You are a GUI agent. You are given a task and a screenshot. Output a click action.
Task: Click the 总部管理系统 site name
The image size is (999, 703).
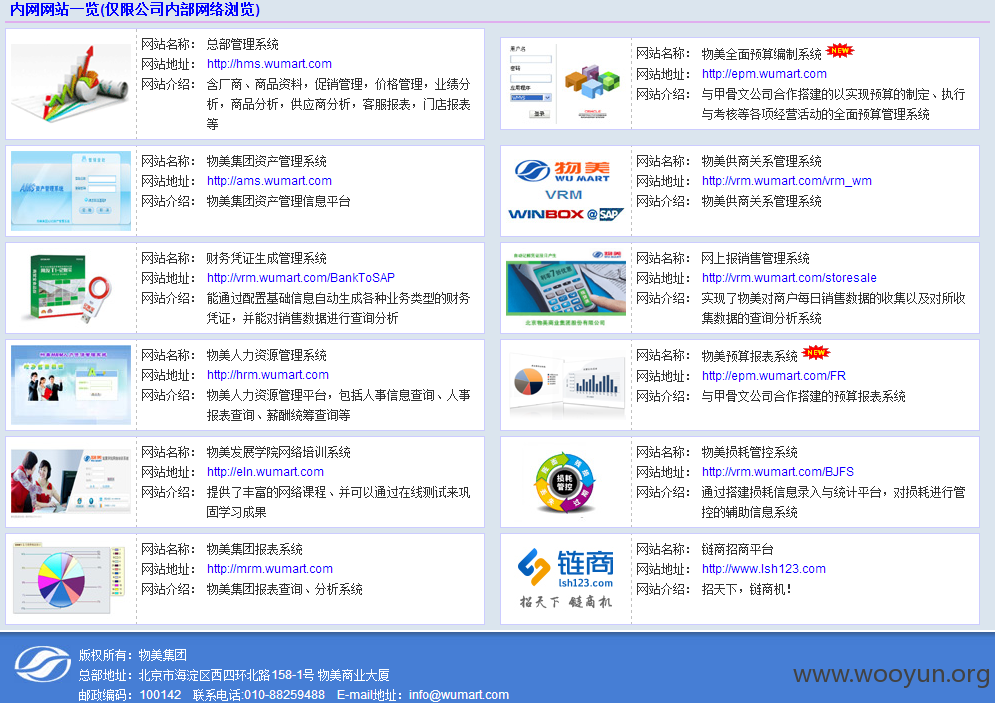point(242,44)
